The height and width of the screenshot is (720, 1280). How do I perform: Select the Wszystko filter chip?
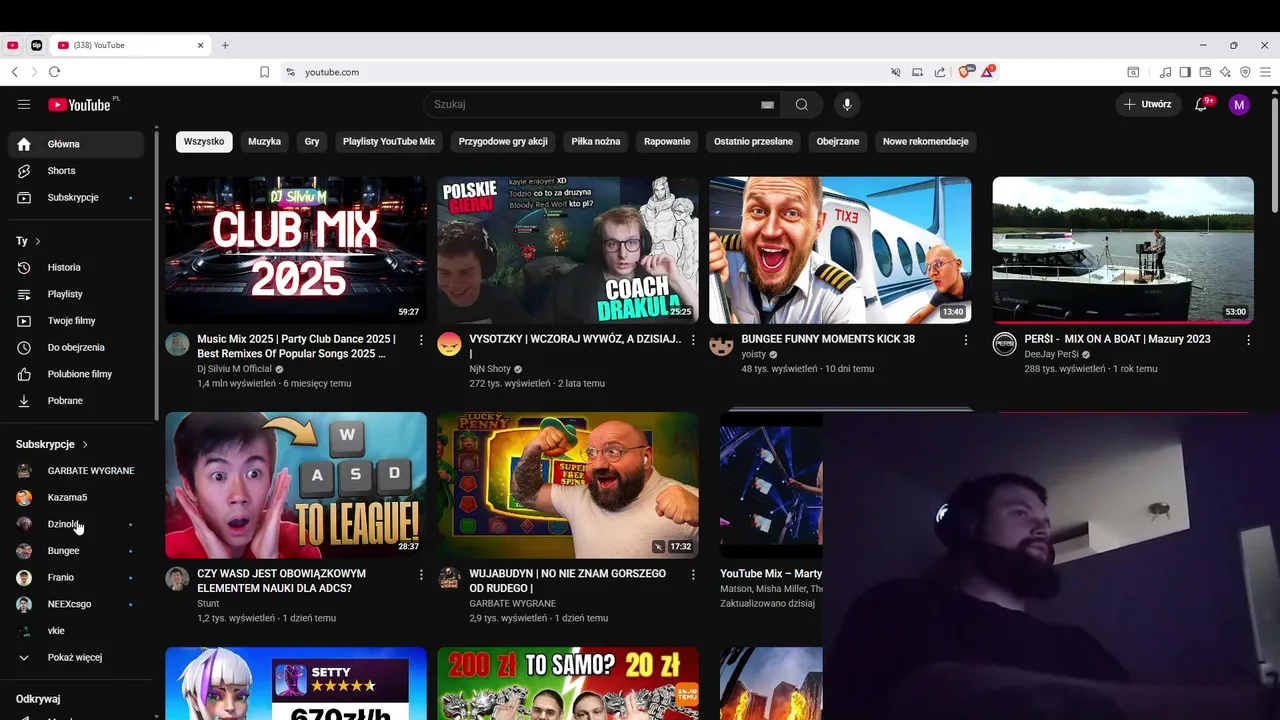click(x=204, y=141)
